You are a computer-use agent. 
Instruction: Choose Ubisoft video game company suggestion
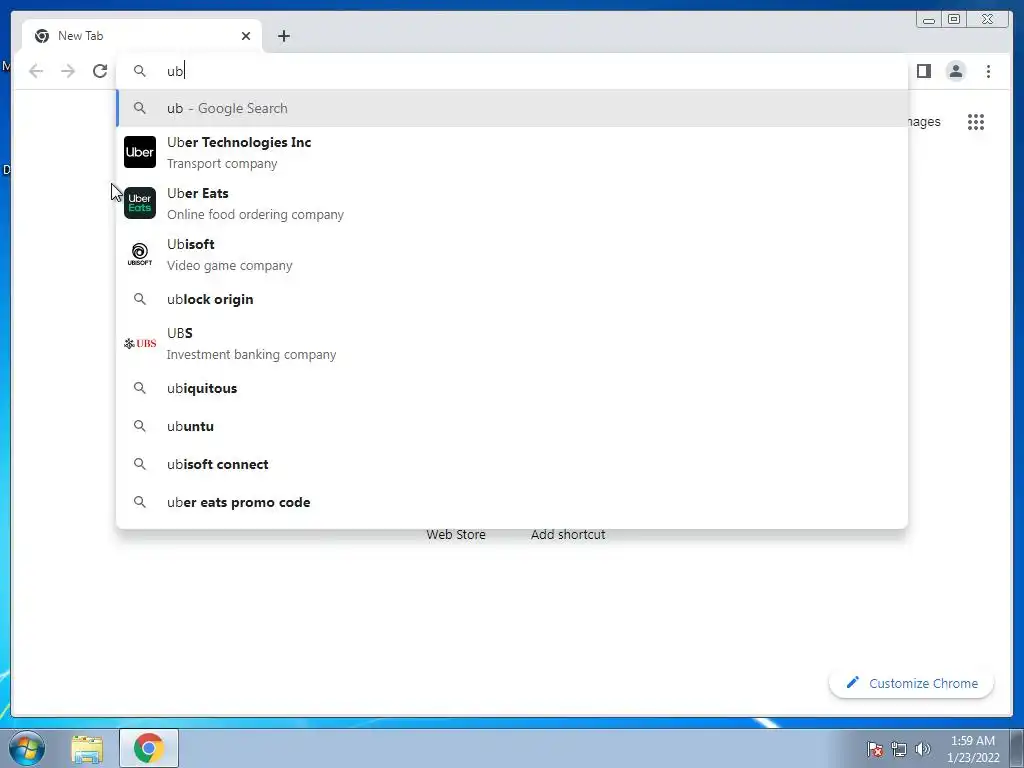point(512,254)
